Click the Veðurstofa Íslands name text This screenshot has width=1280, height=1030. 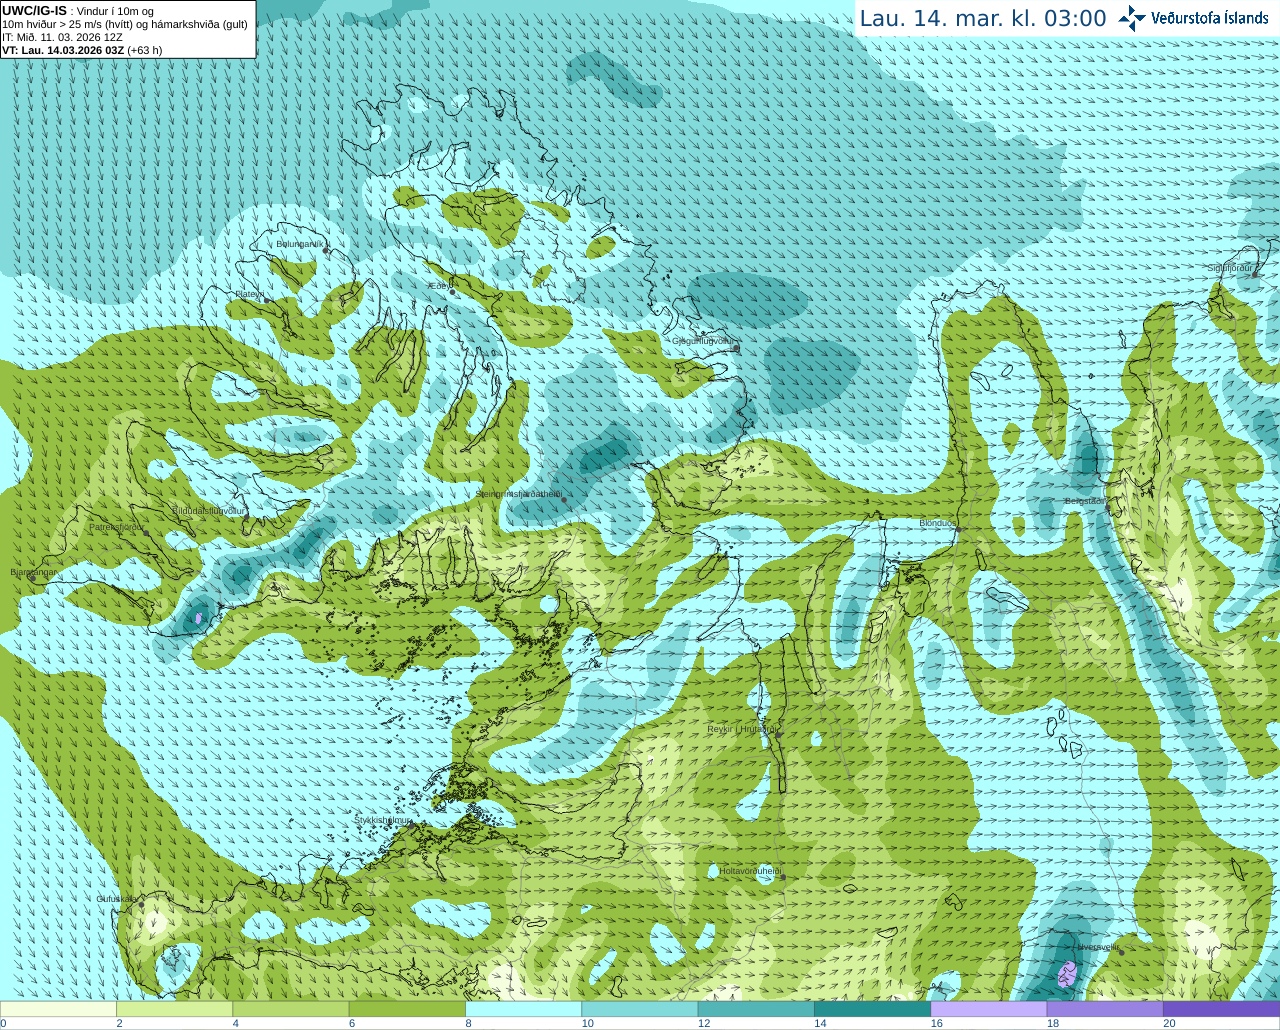[1210, 18]
